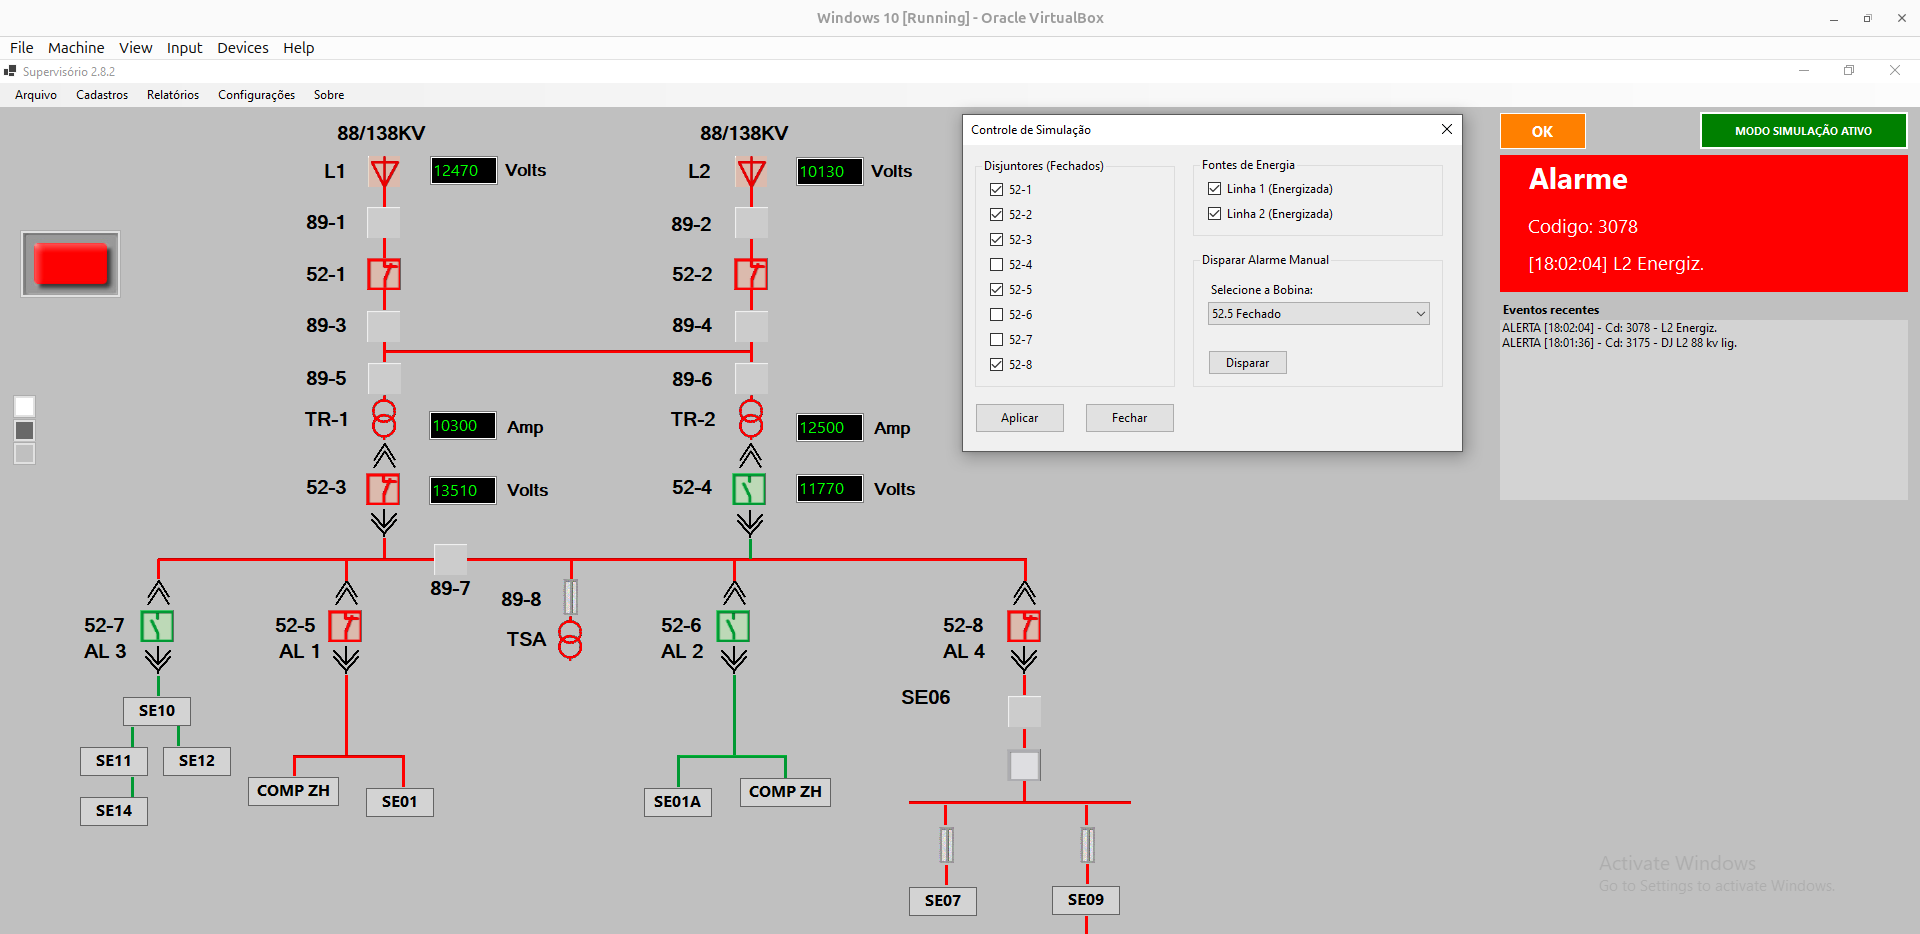Click the 52-5 AL 1 breaker symbol
Screen dimensions: 1920x934
345,626
